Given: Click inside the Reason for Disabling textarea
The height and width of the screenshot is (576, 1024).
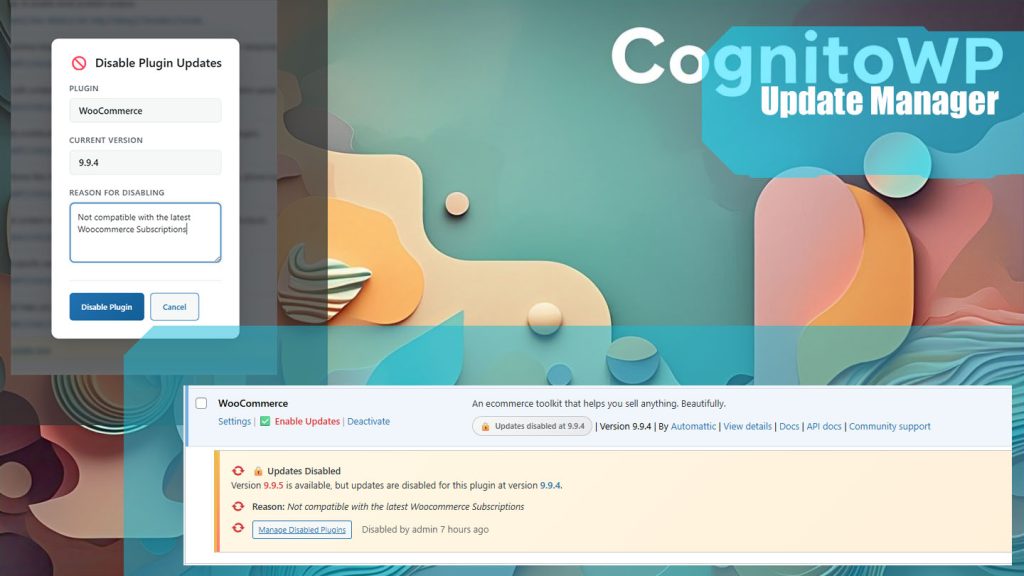Looking at the screenshot, I should tap(145, 232).
